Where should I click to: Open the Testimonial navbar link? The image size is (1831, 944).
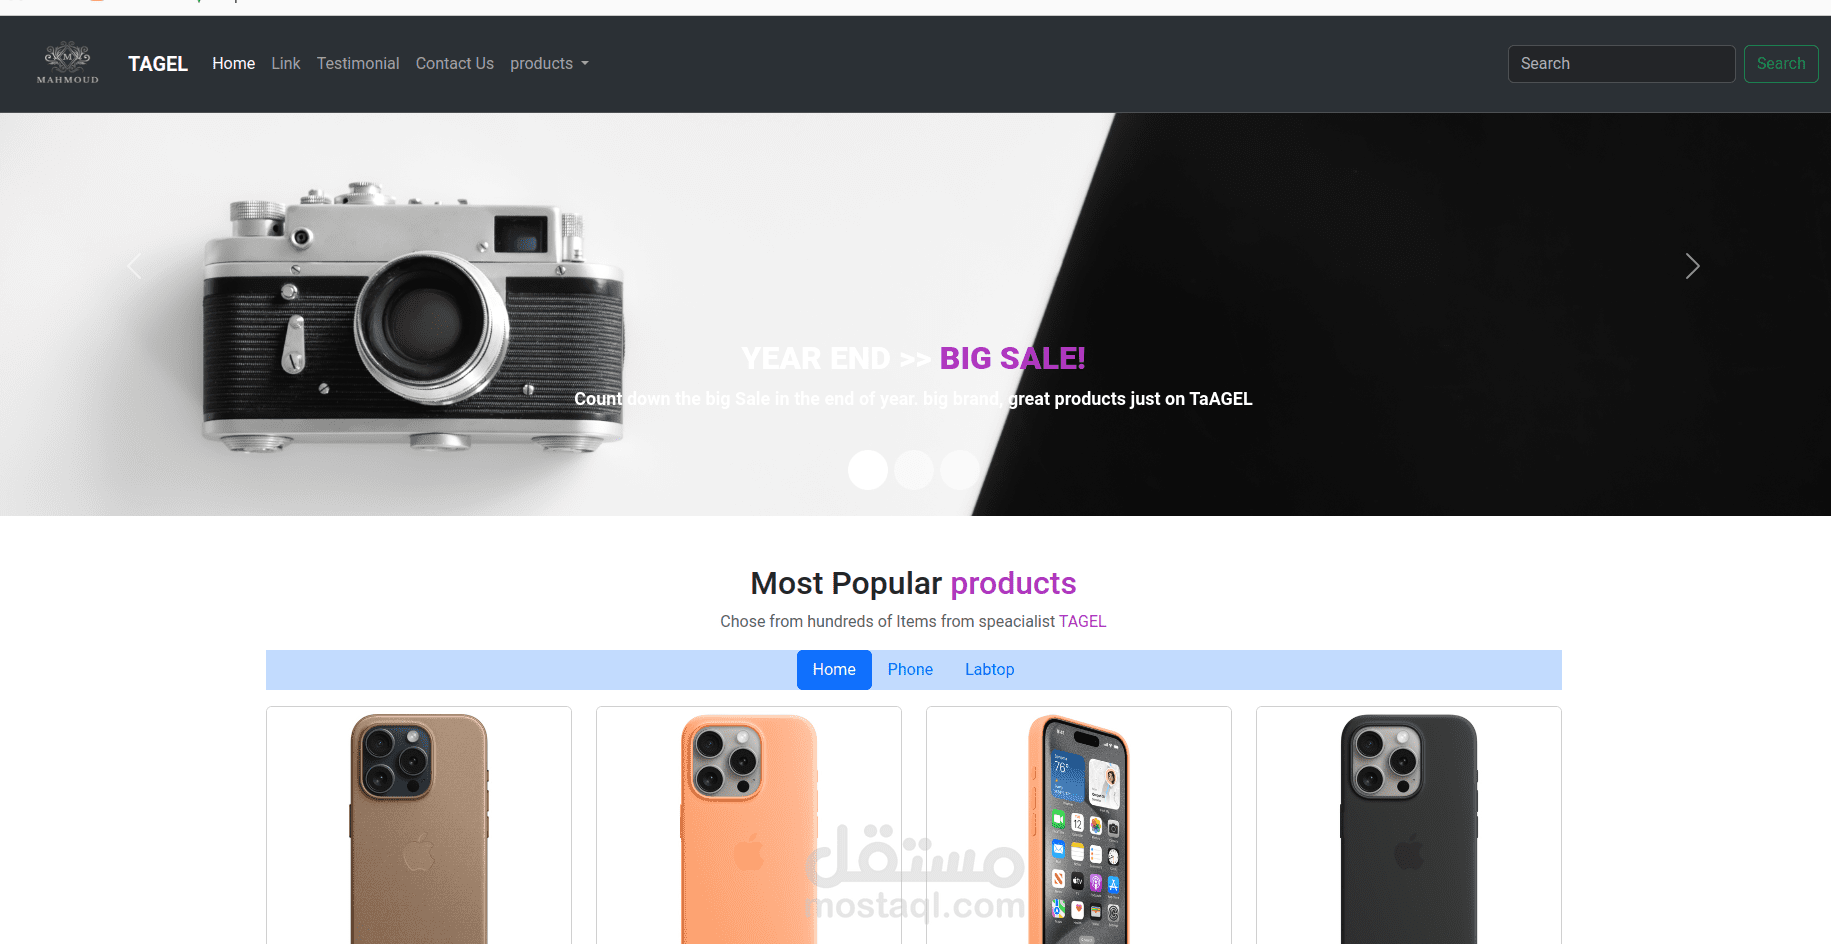point(358,63)
